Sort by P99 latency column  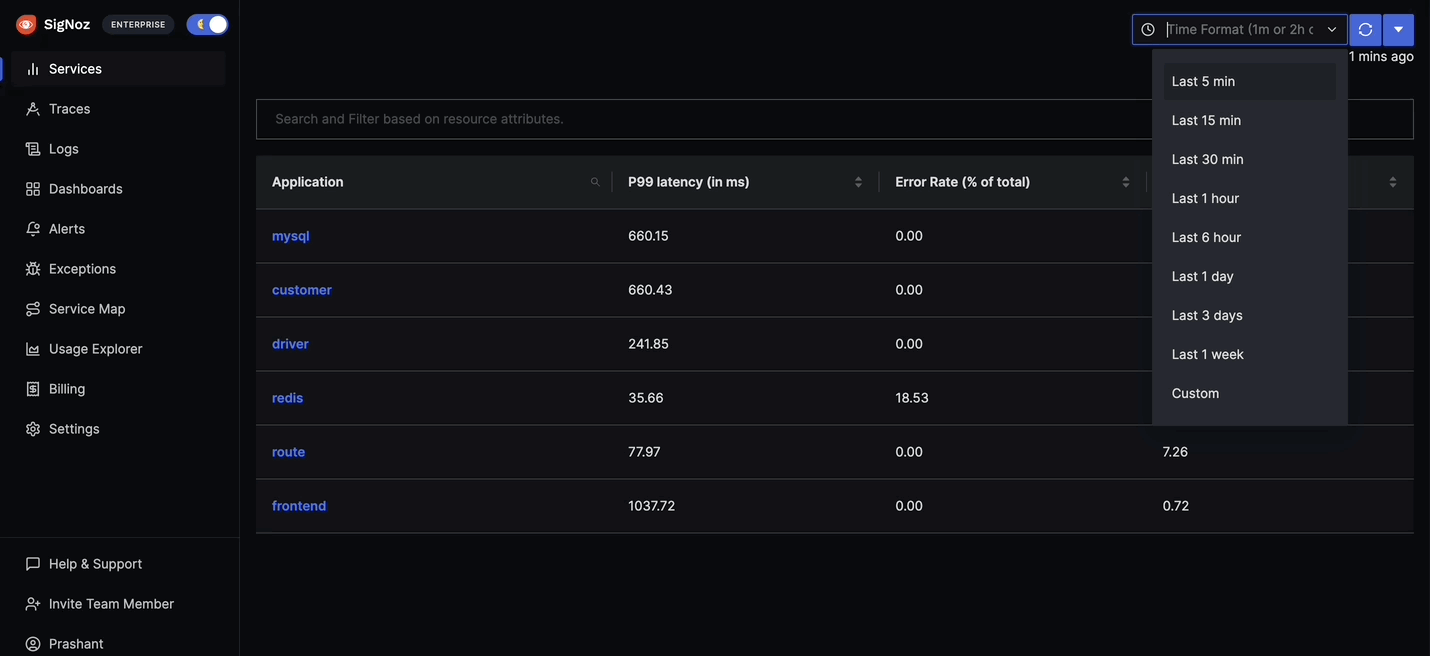(858, 182)
